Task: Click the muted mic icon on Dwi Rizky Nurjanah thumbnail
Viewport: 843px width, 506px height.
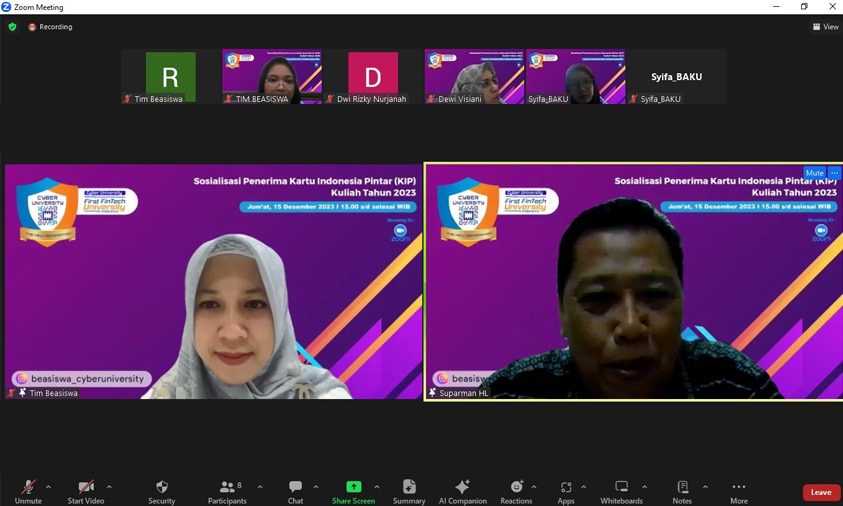Action: [330, 99]
